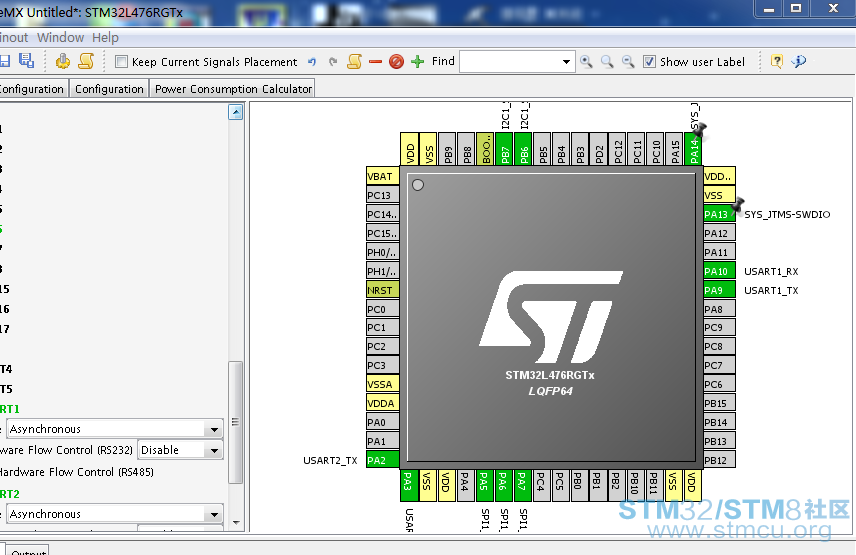Click the pushpin on pin PA14
The height and width of the screenshot is (555, 856).
(700, 130)
